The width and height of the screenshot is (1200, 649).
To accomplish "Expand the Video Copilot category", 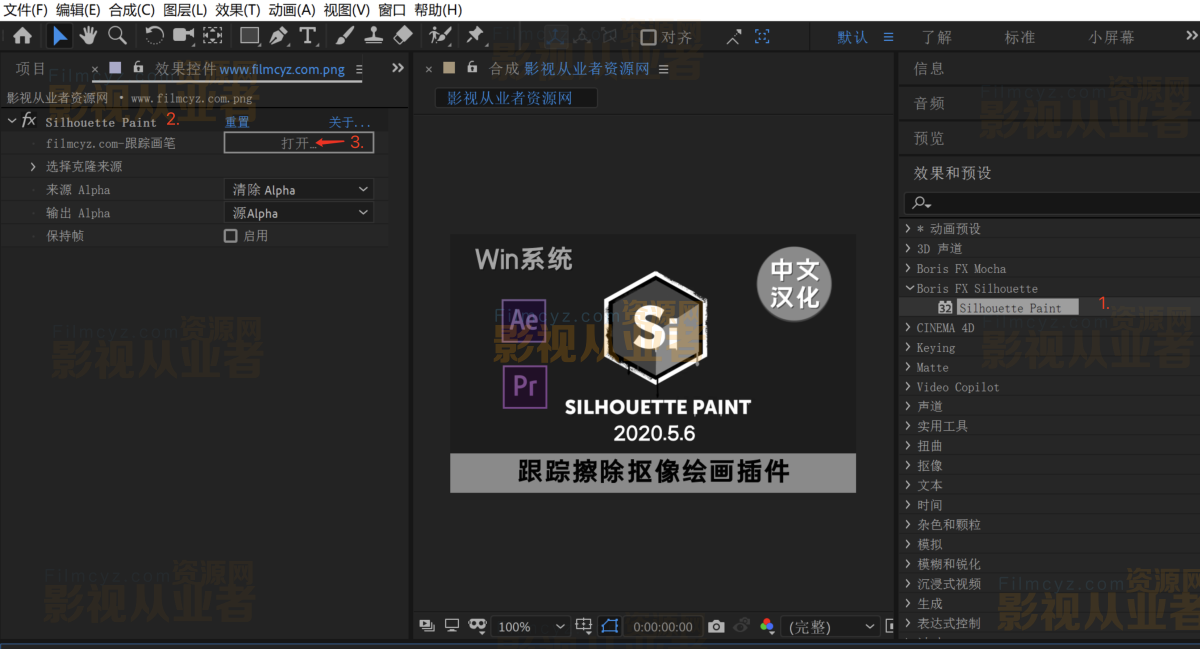I will [908, 386].
